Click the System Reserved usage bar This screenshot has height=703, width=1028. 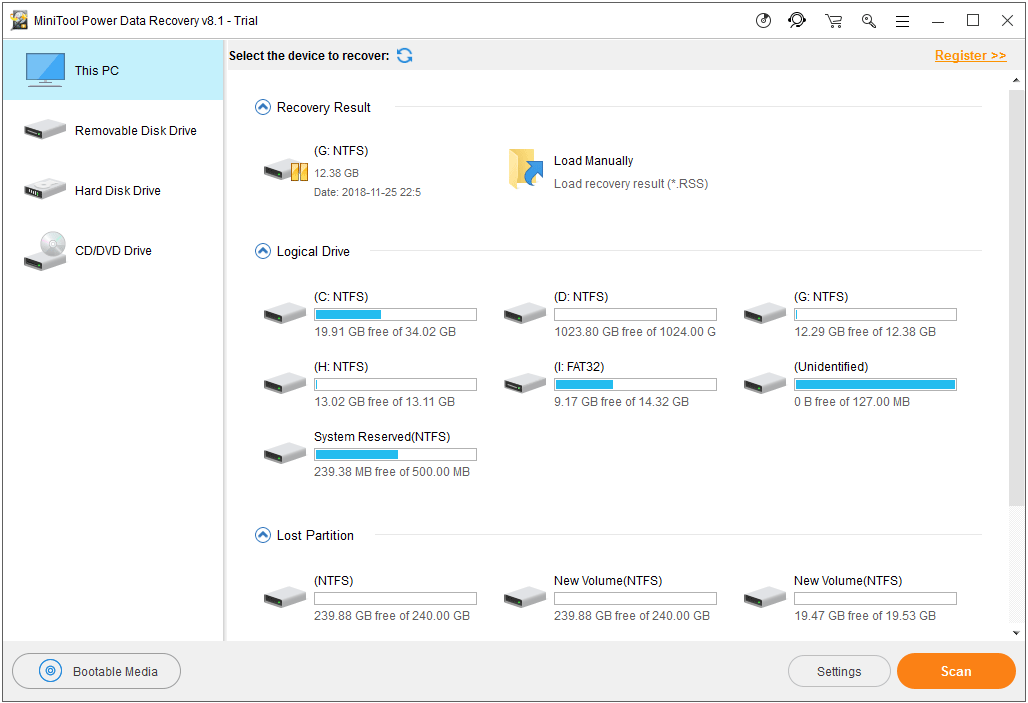(395, 455)
